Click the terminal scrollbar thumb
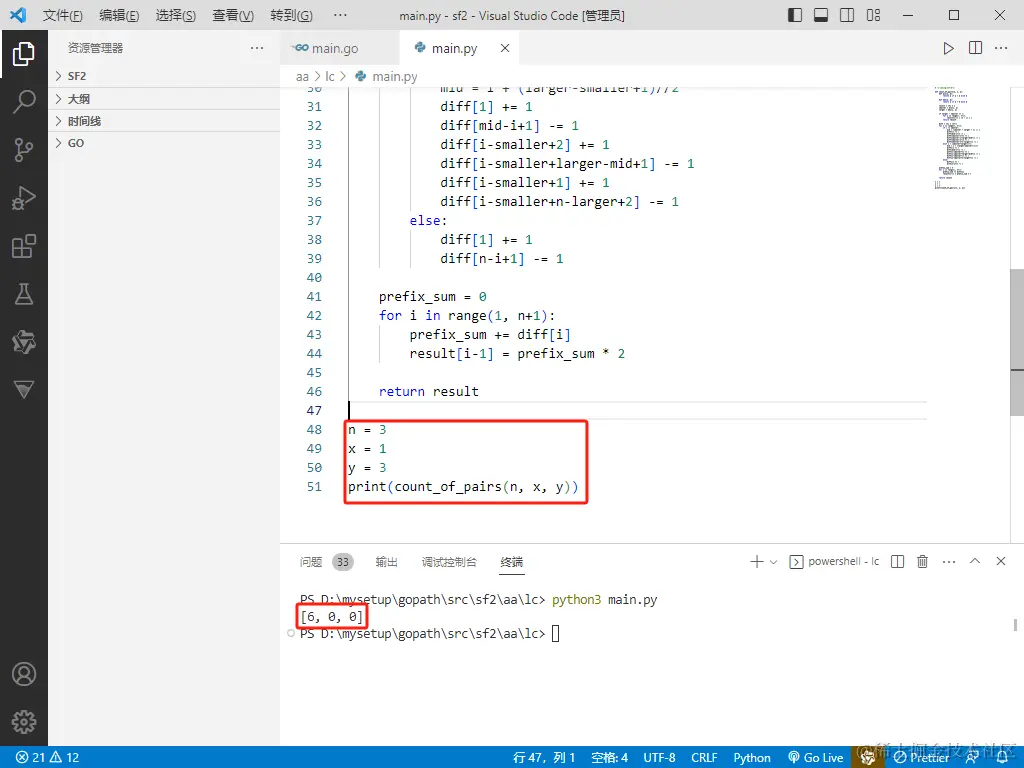This screenshot has width=1024, height=768. [x=1015, y=625]
